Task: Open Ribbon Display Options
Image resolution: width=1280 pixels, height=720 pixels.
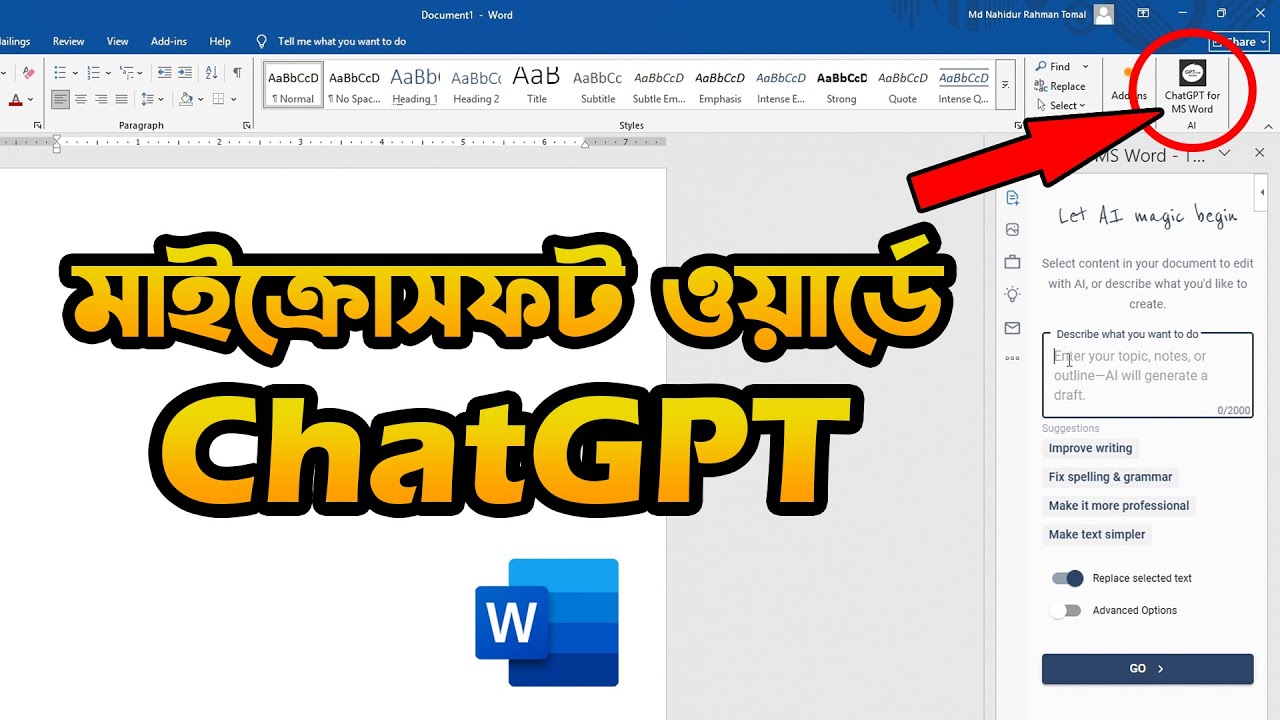Action: pyautogui.click(x=1144, y=14)
